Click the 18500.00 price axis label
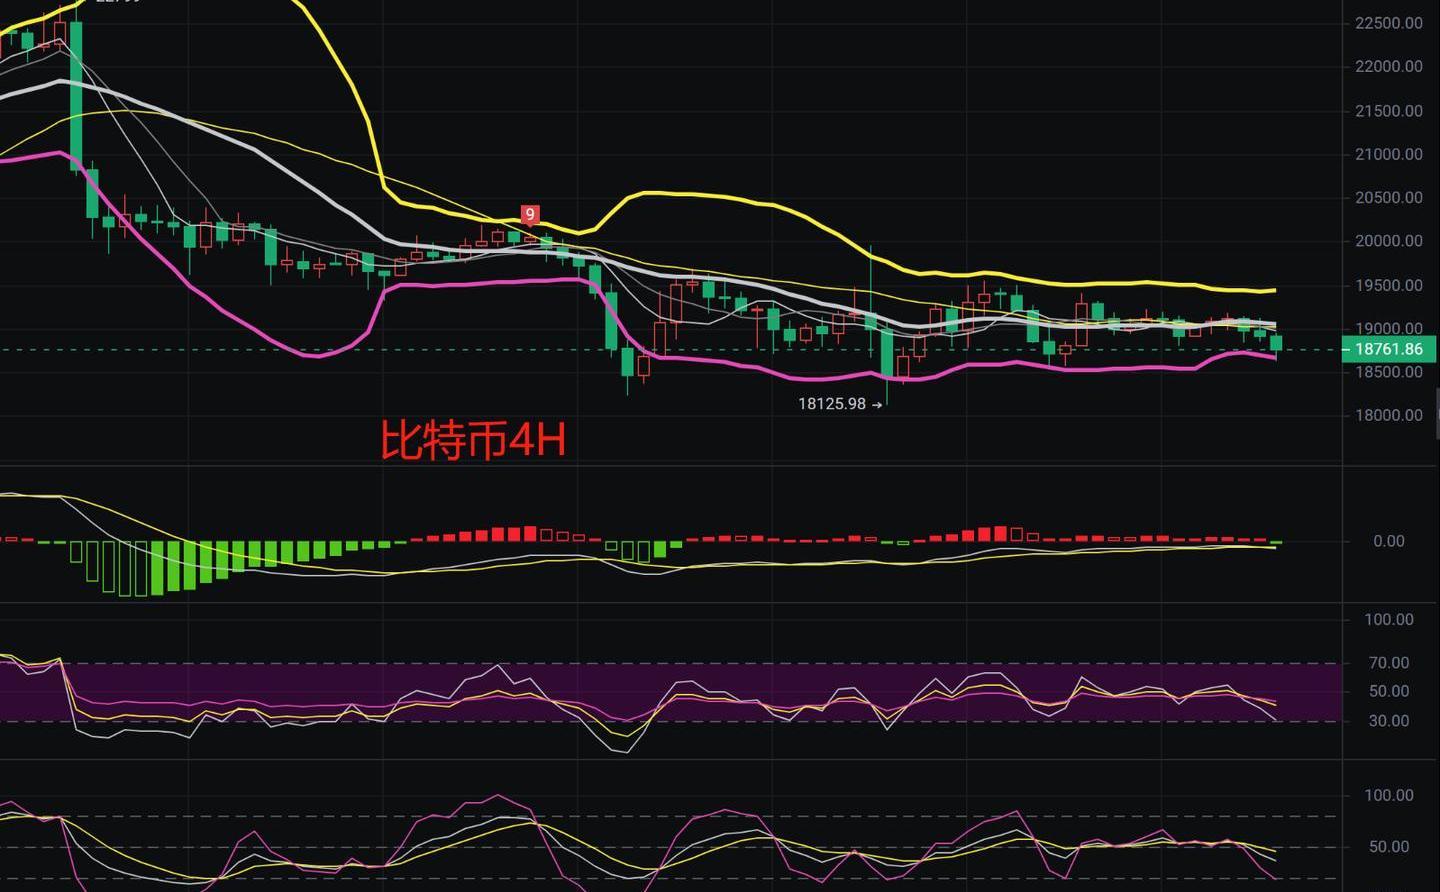Screen dimensions: 1440x892 click(1388, 372)
